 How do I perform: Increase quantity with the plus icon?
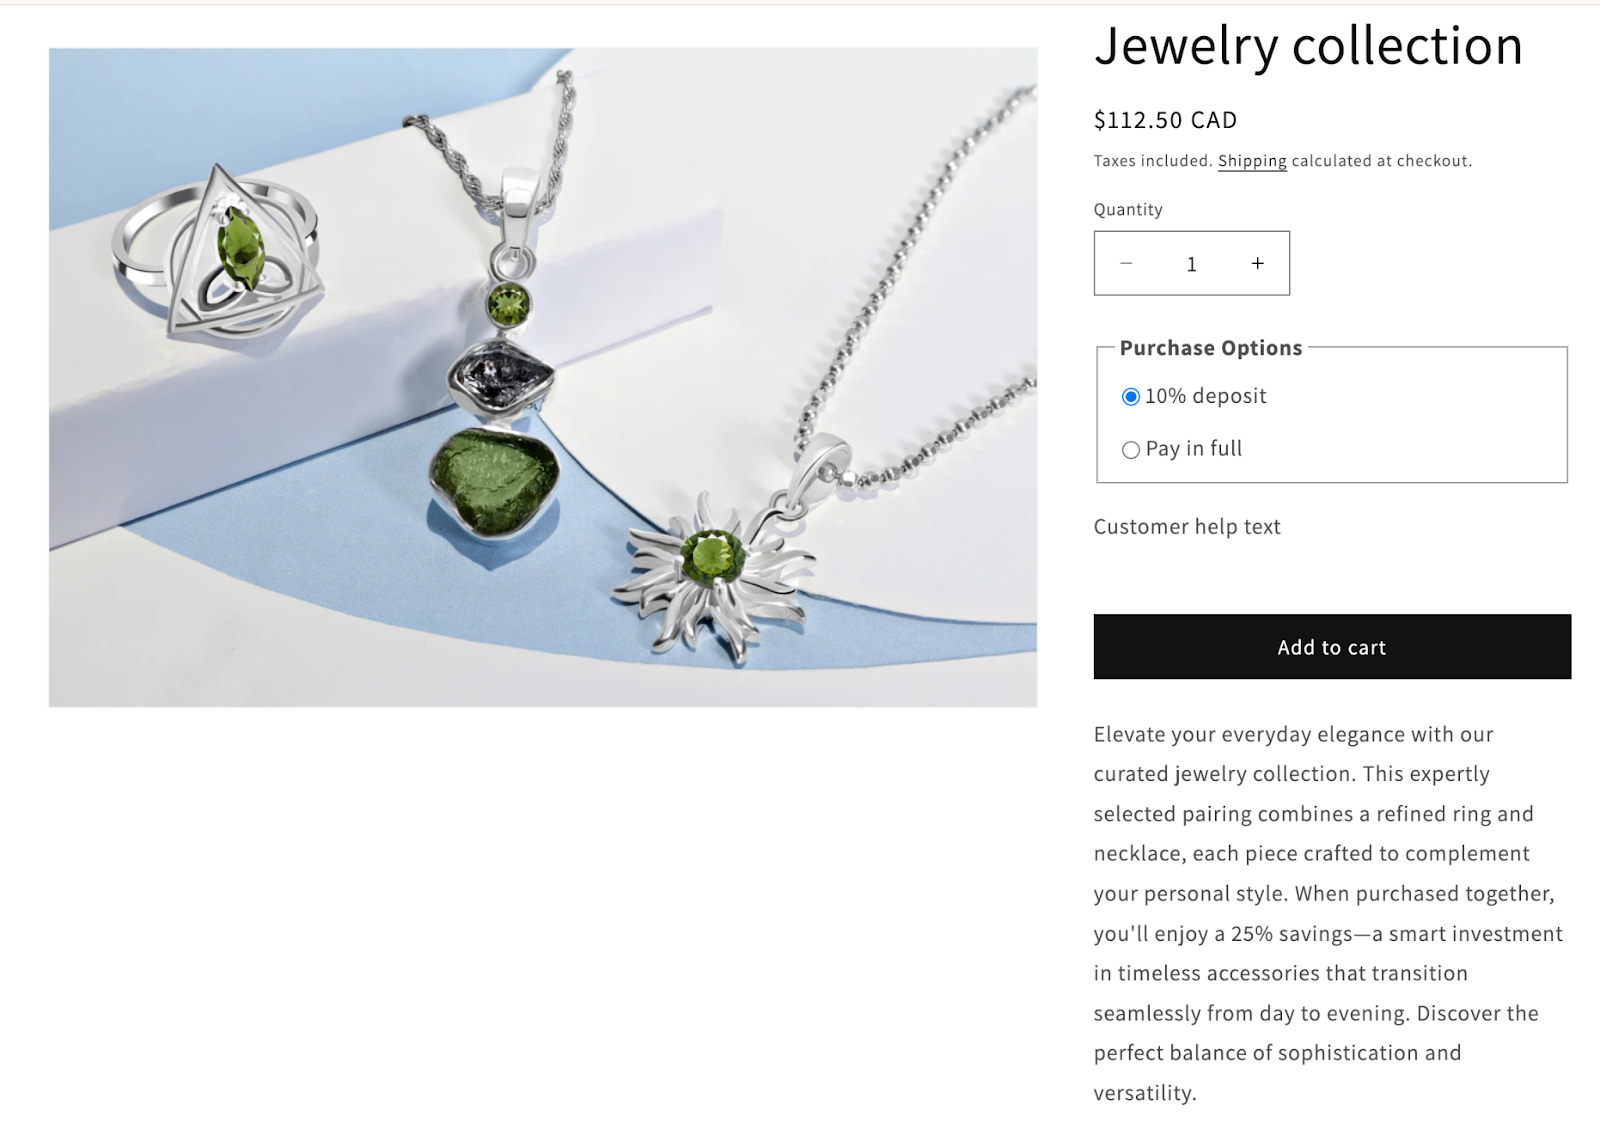coord(1258,263)
